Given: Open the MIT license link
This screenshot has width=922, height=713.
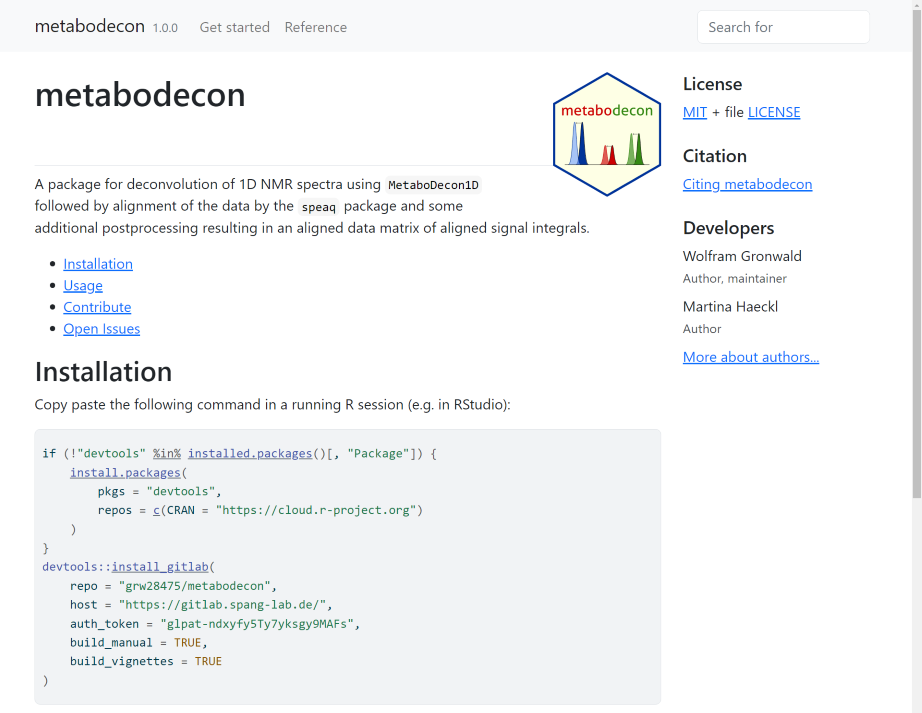Looking at the screenshot, I should click(694, 112).
